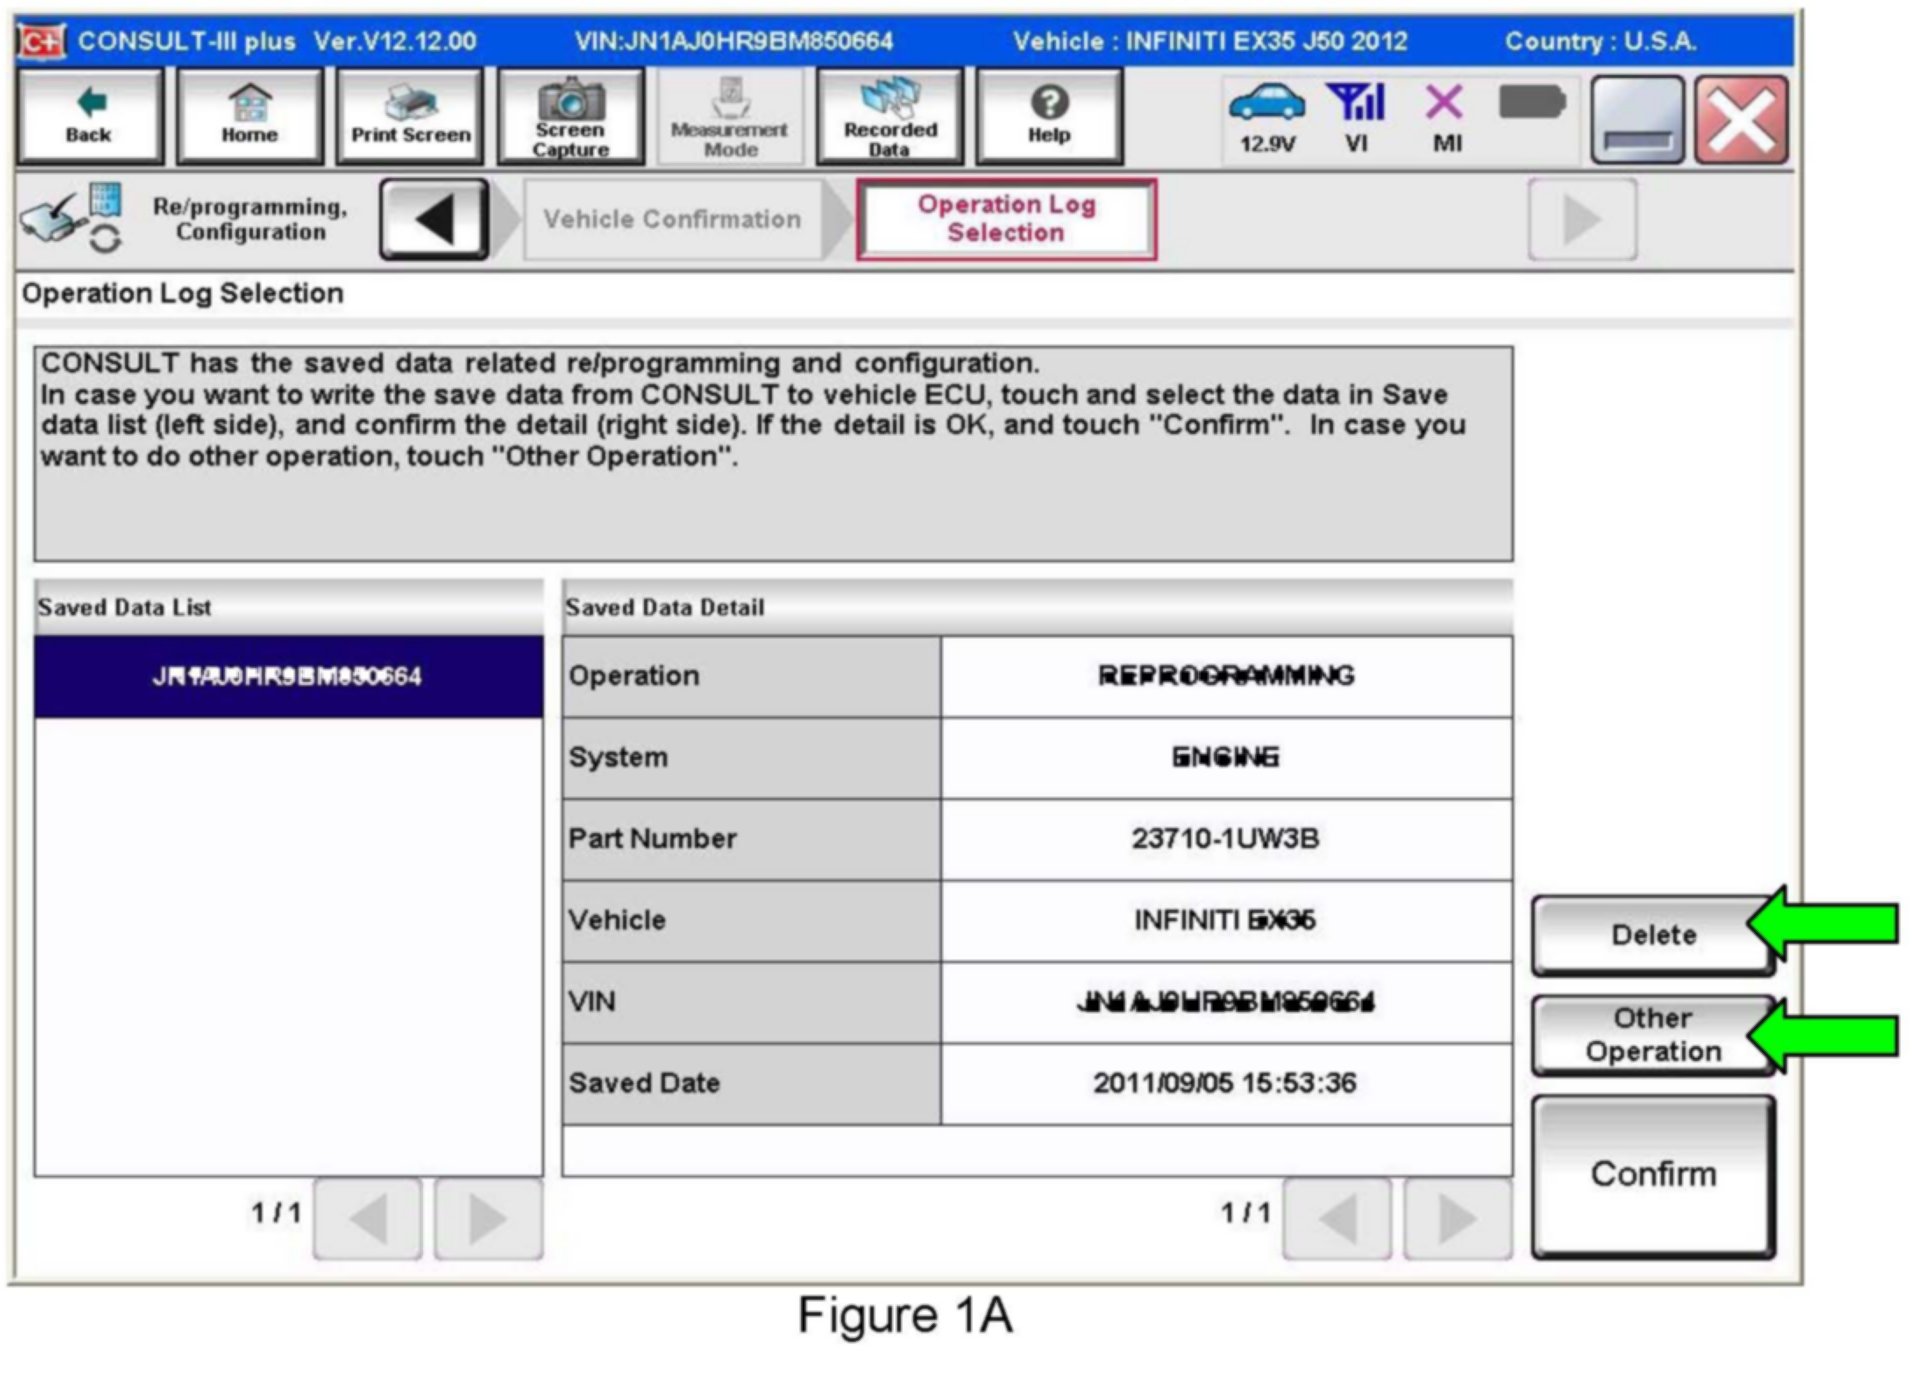The image size is (1913, 1389).
Task: Go to Home screen
Action: point(249,116)
